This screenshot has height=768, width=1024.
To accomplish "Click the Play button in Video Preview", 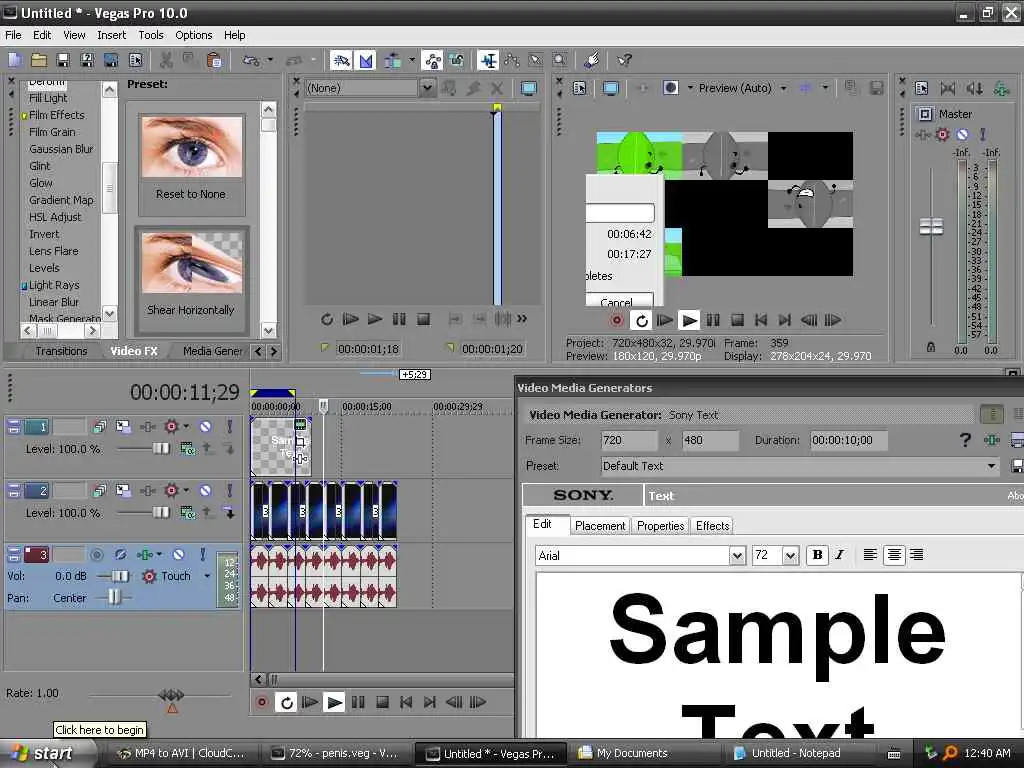I will (689, 320).
